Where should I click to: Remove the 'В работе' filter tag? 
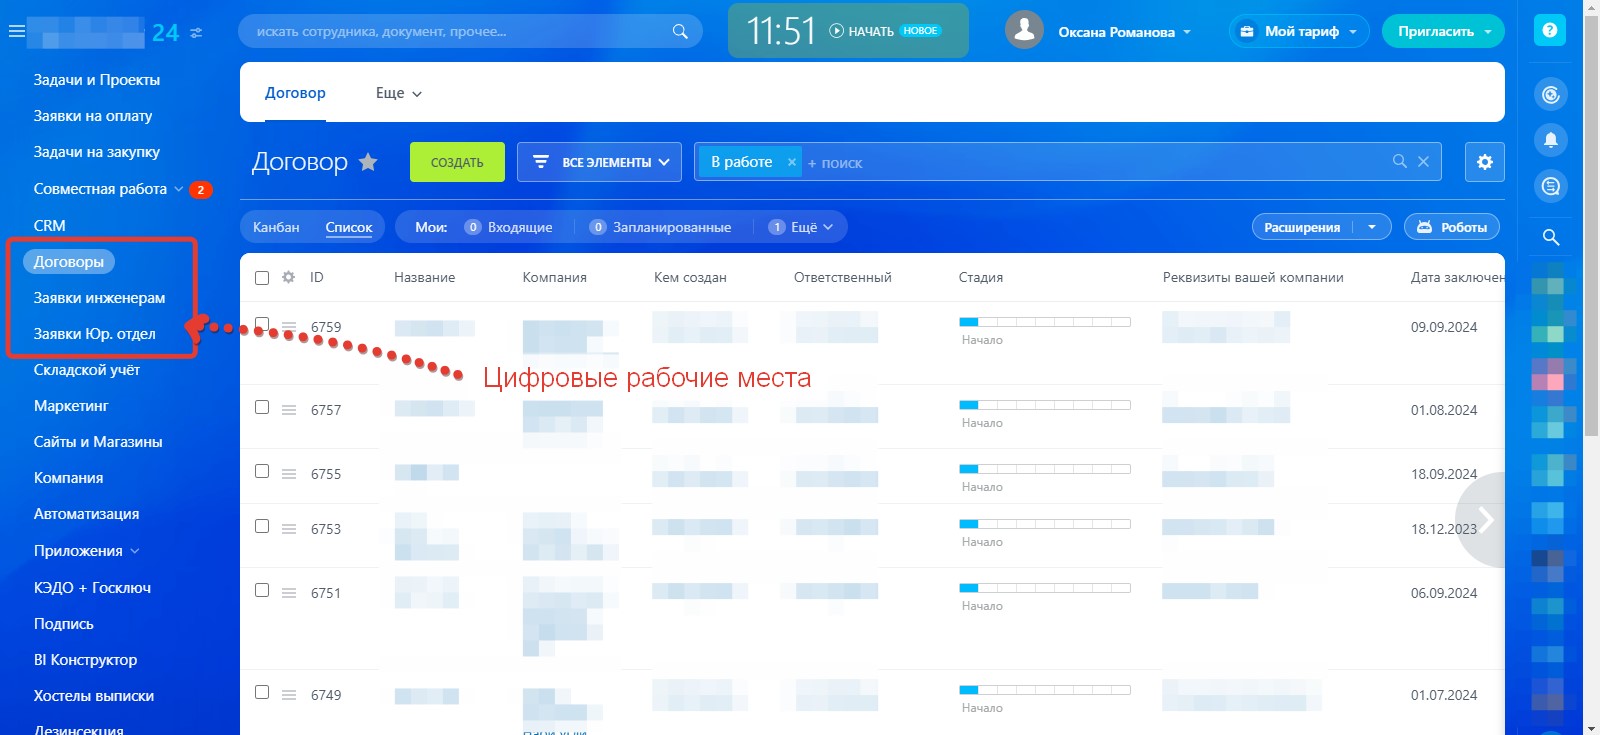[x=792, y=162]
